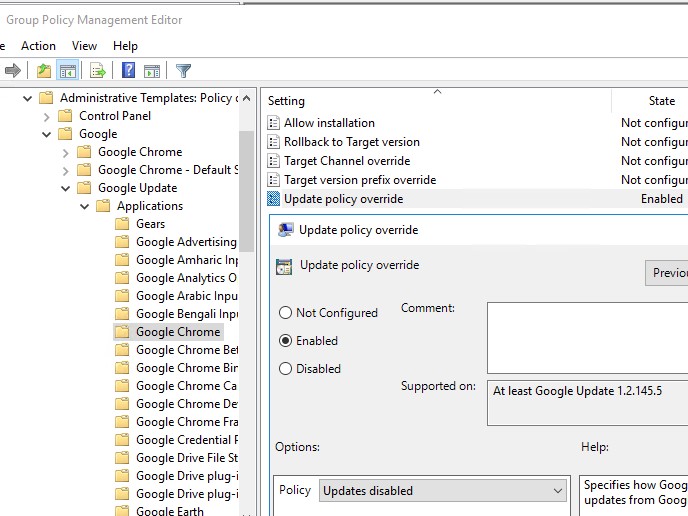The image size is (688, 516).
Task: Click the Up one level folder icon
Action: click(44, 70)
